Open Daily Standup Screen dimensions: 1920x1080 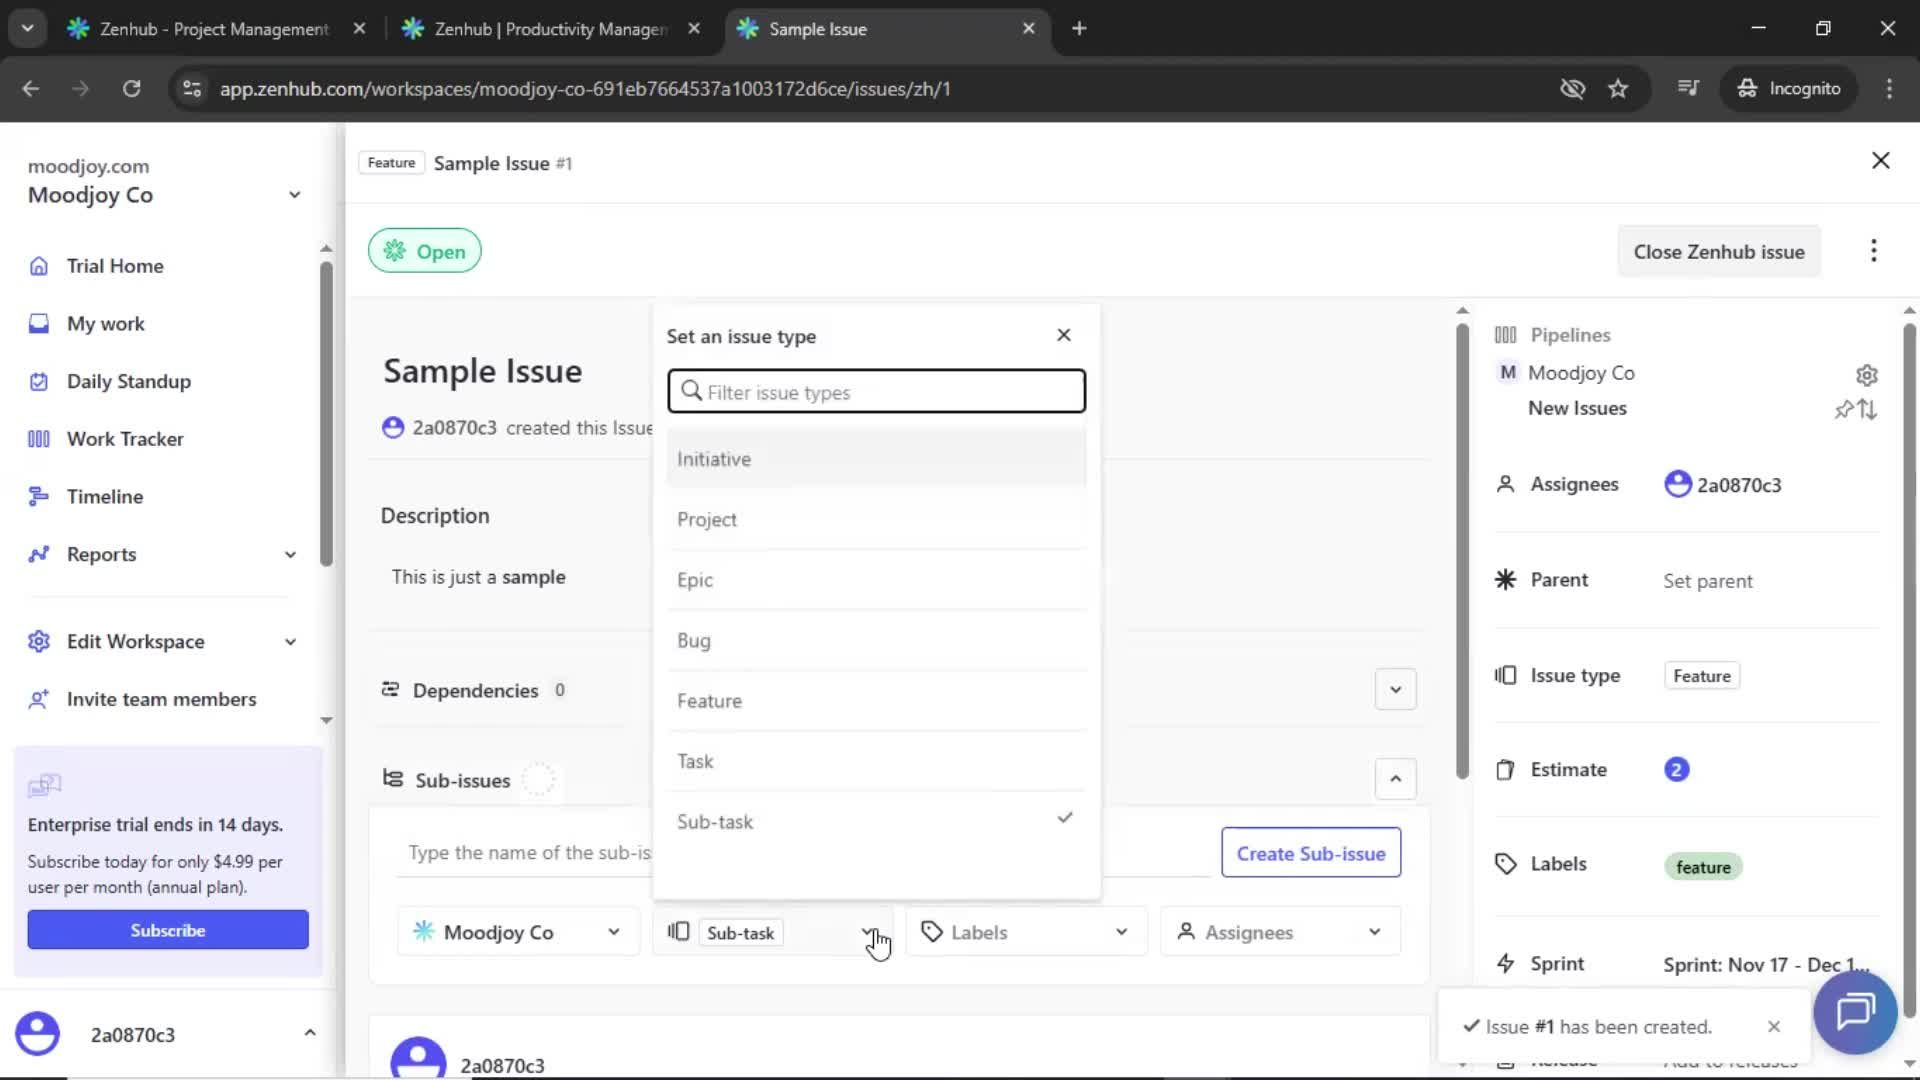(x=128, y=381)
